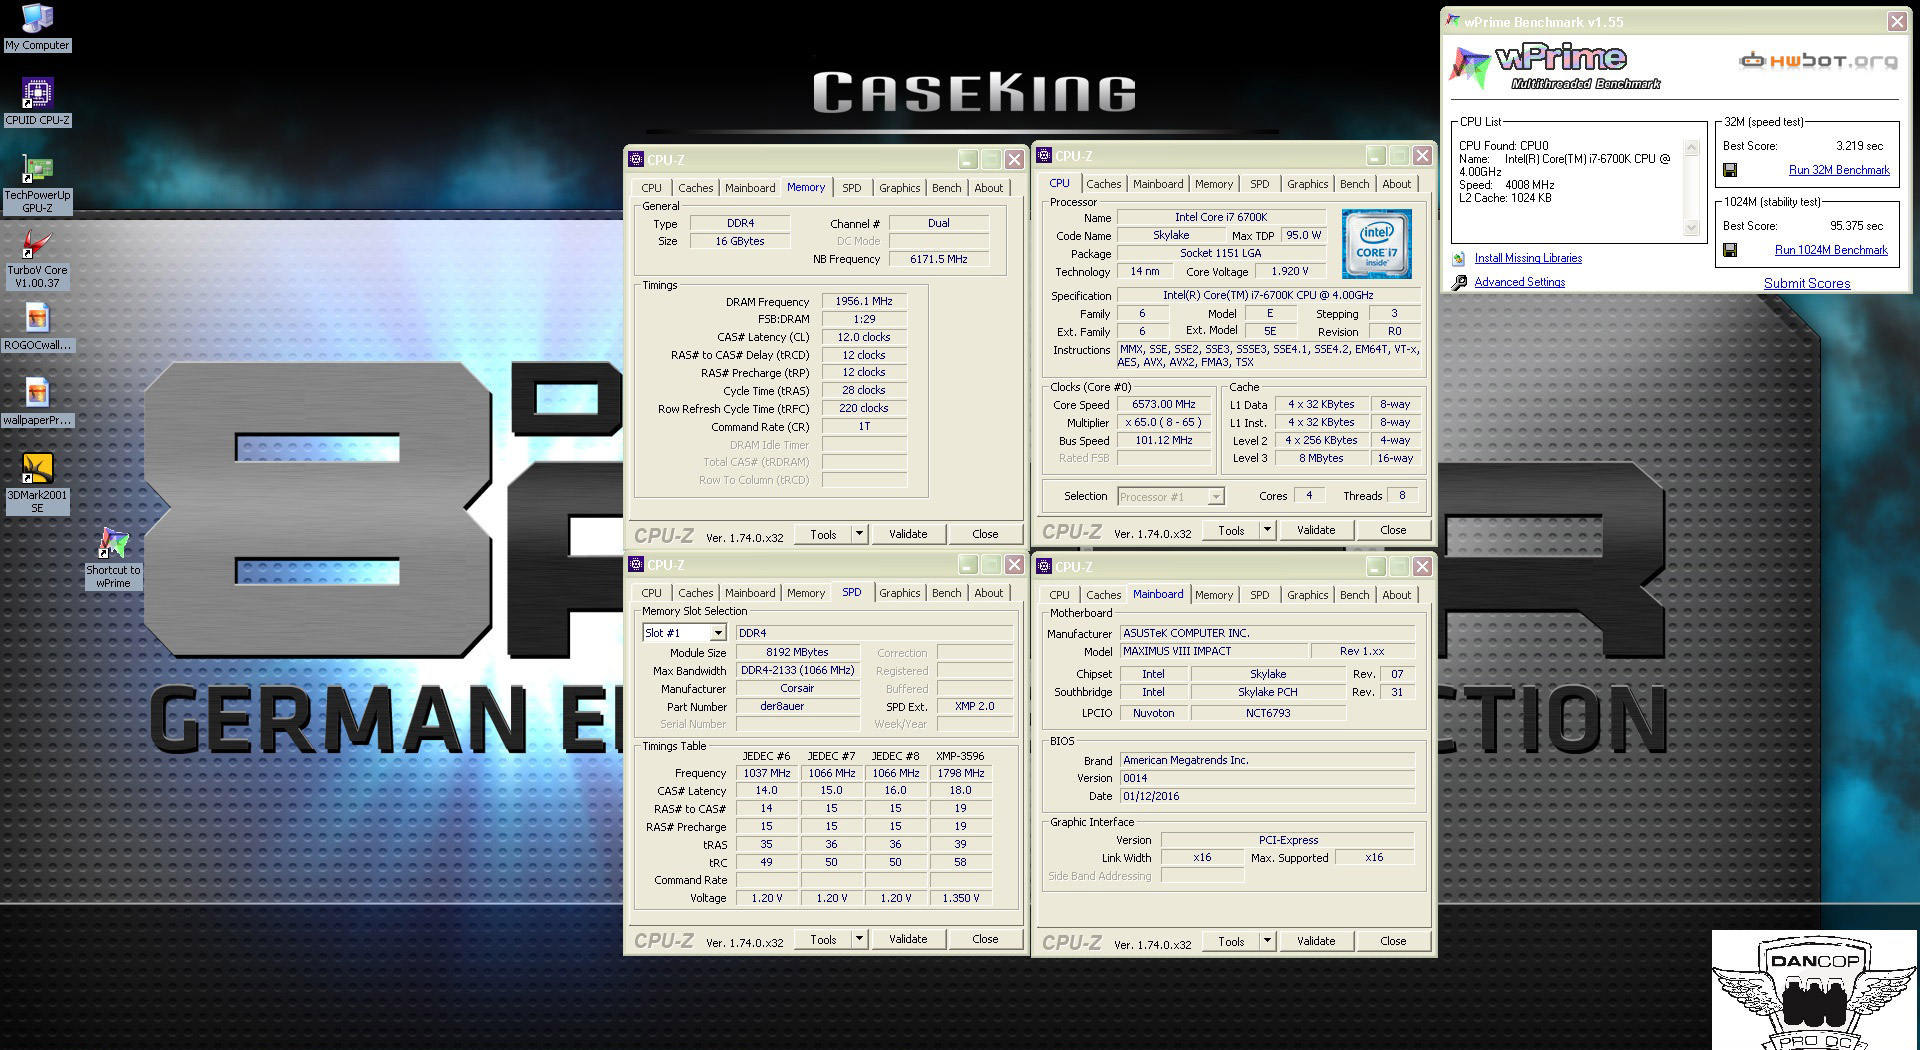Click the Core Voltage value 1.920 V
Viewport: 1920px width, 1050px height.
1289,271
